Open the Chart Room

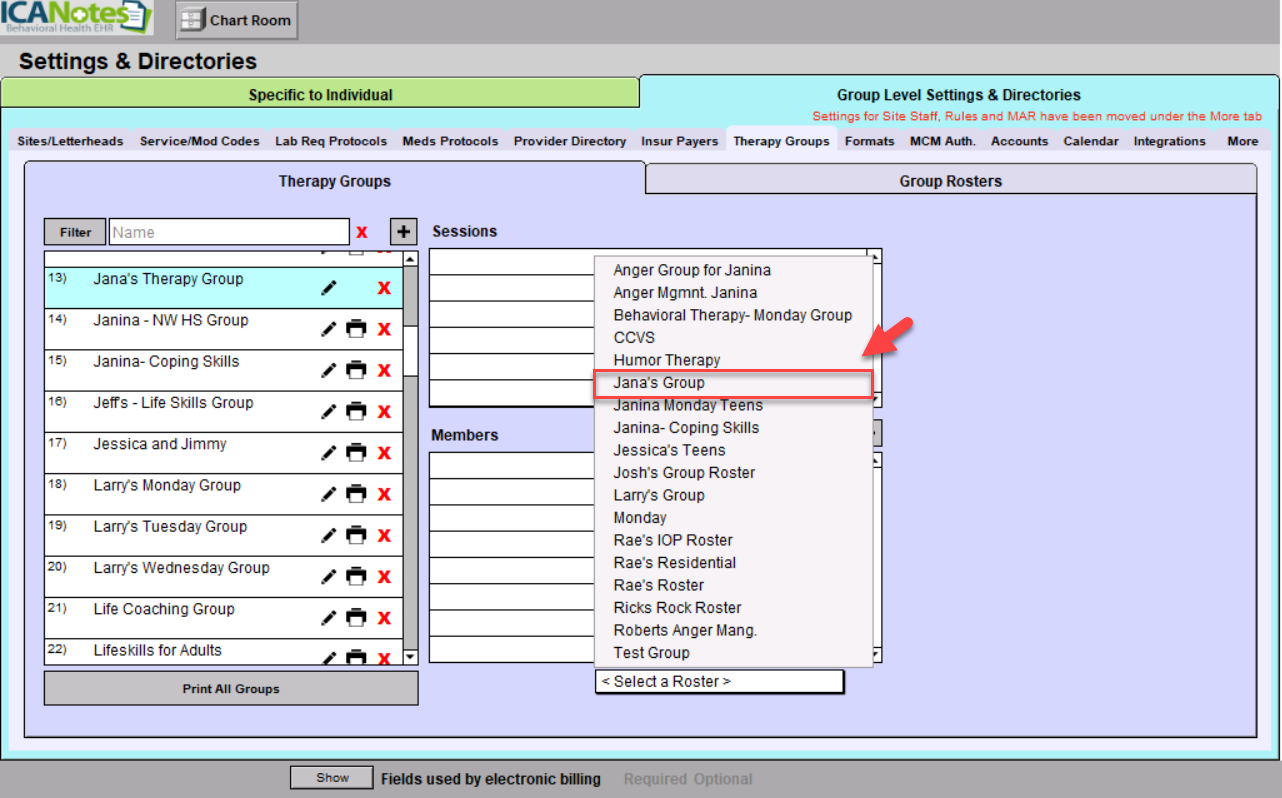click(237, 20)
